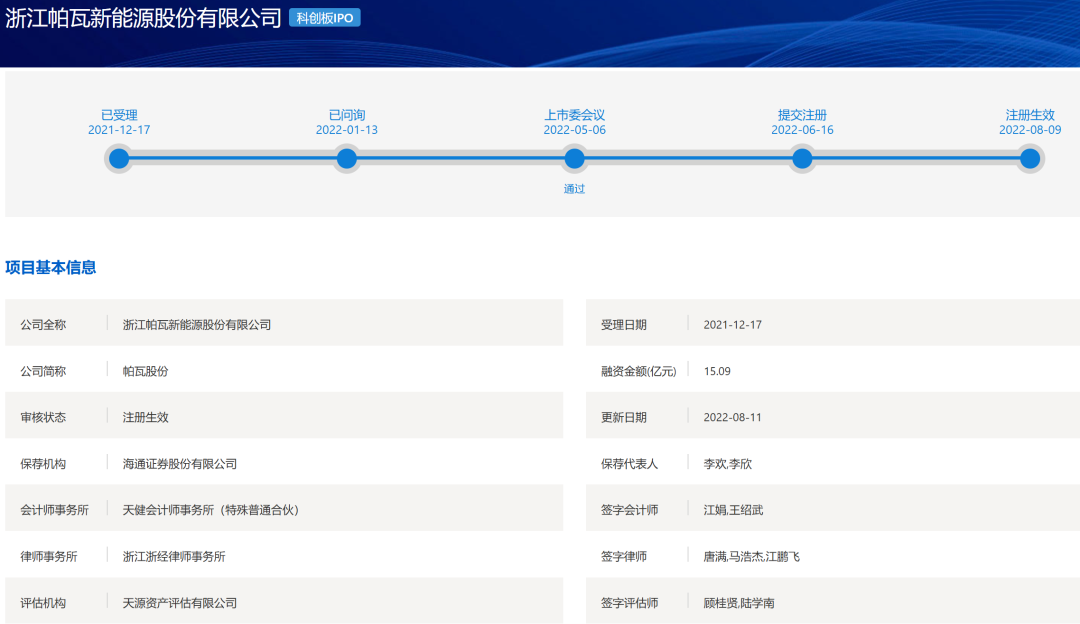The width and height of the screenshot is (1080, 624).
Task: Click the update date value 2022-08-11
Action: coord(732,417)
